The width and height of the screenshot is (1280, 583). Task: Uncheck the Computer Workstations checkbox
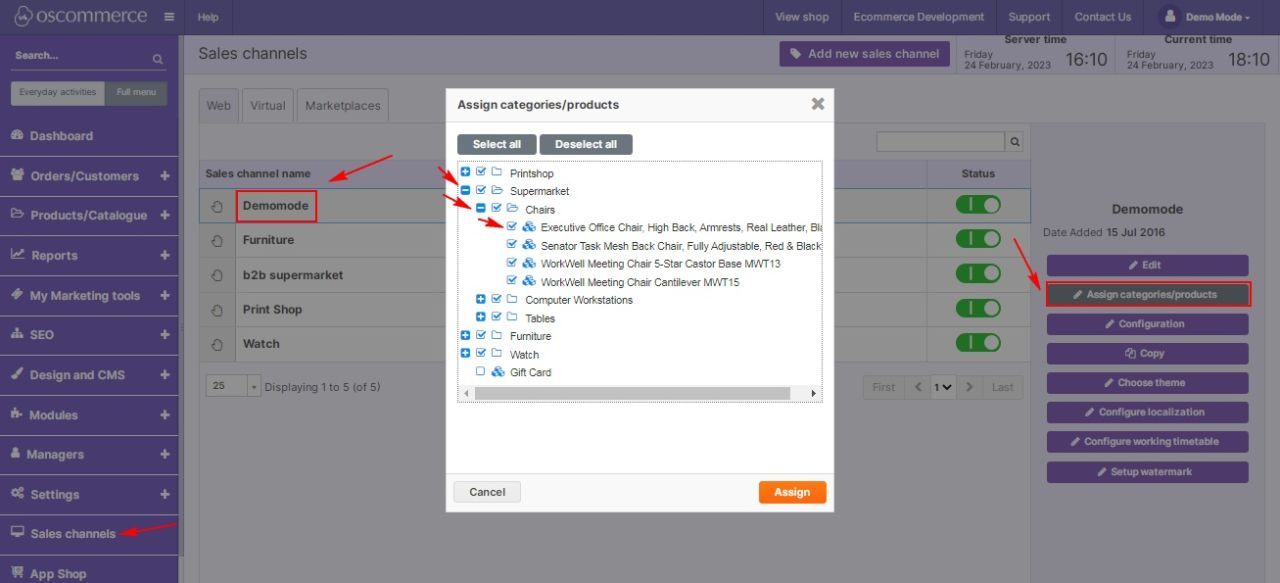tap(497, 299)
